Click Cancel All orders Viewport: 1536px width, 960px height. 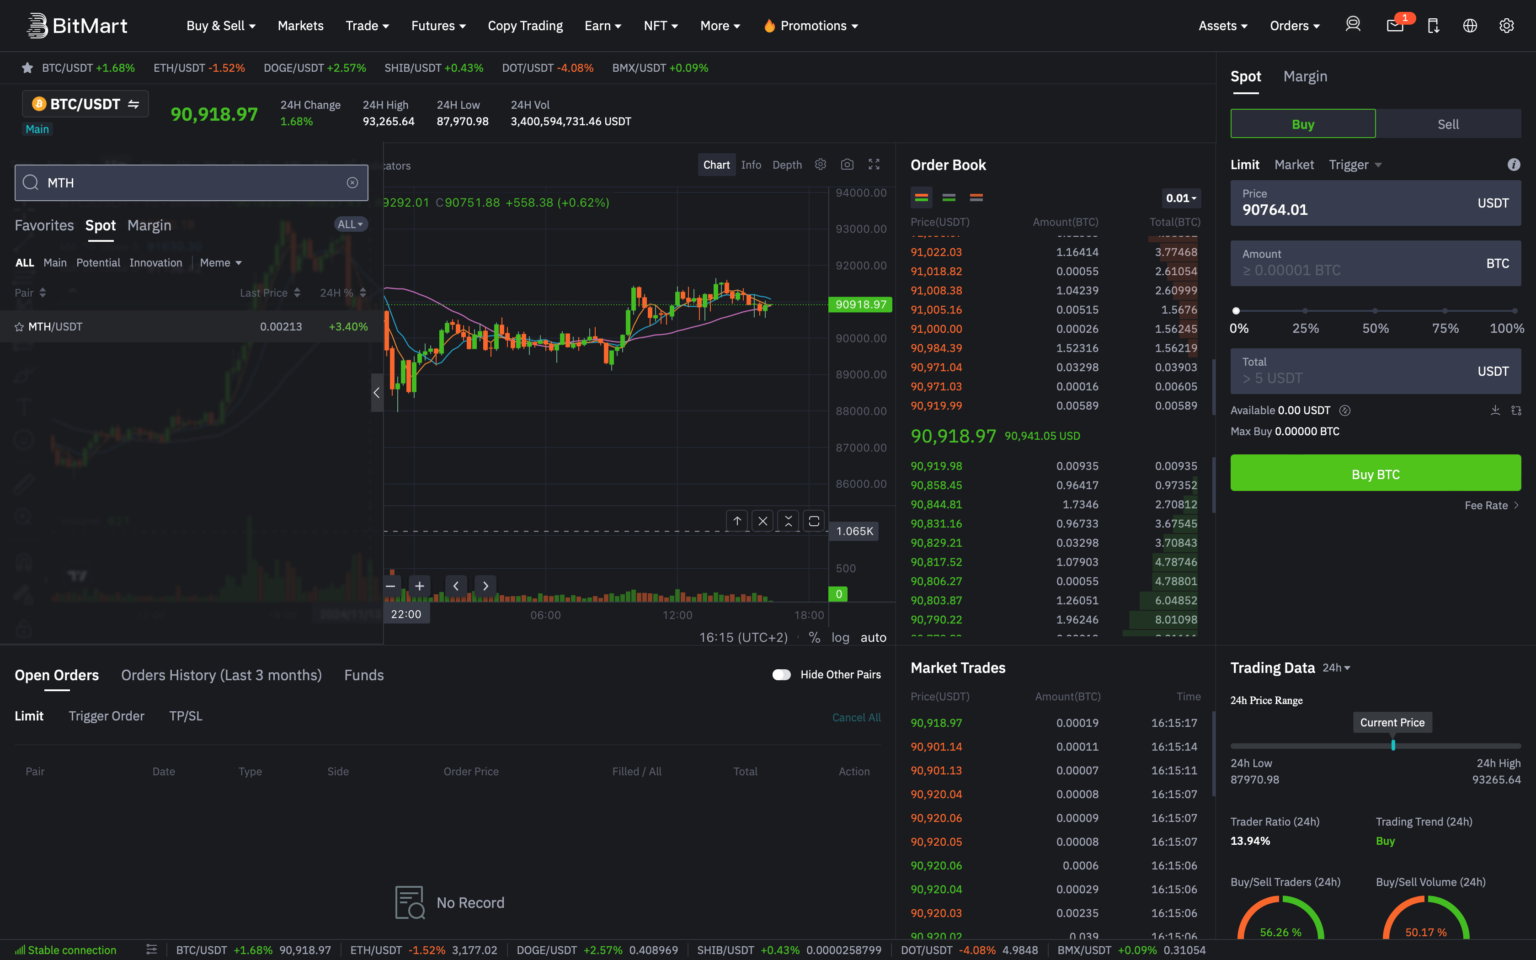(x=856, y=717)
